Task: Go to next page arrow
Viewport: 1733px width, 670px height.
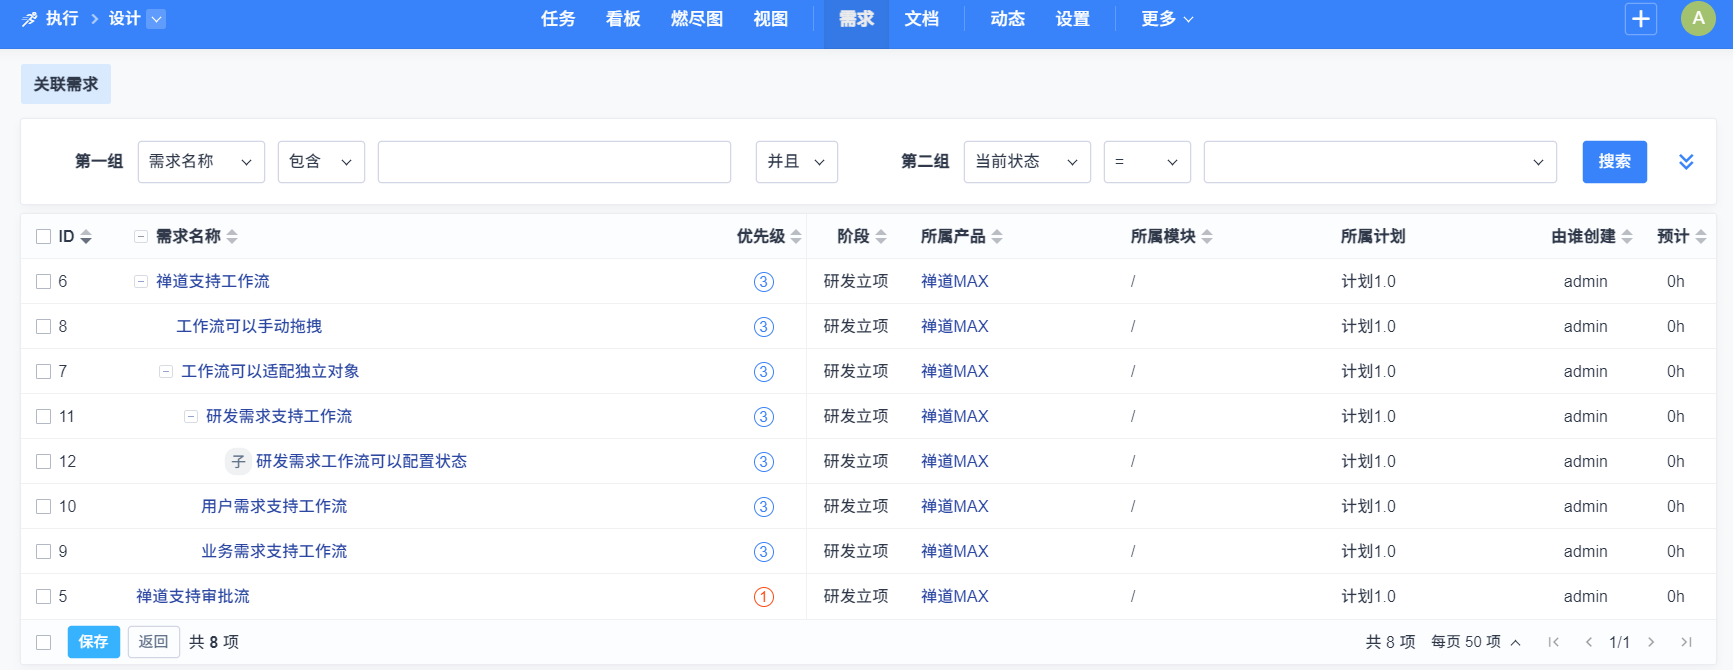Action: point(1651,642)
